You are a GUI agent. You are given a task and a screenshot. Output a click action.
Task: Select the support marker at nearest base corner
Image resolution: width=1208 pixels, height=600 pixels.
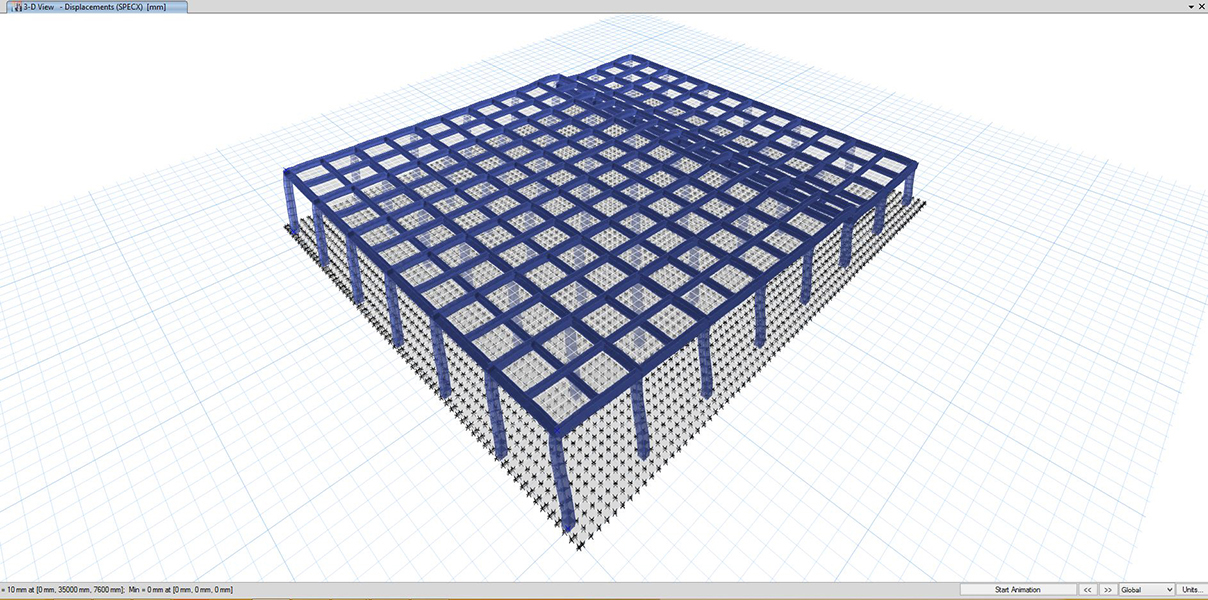point(578,541)
